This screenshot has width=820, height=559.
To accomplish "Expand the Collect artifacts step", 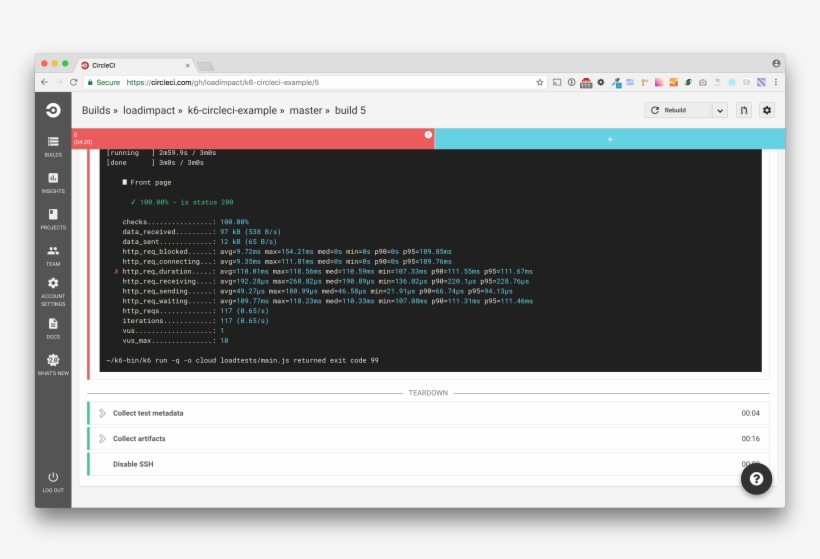I will coord(428,439).
